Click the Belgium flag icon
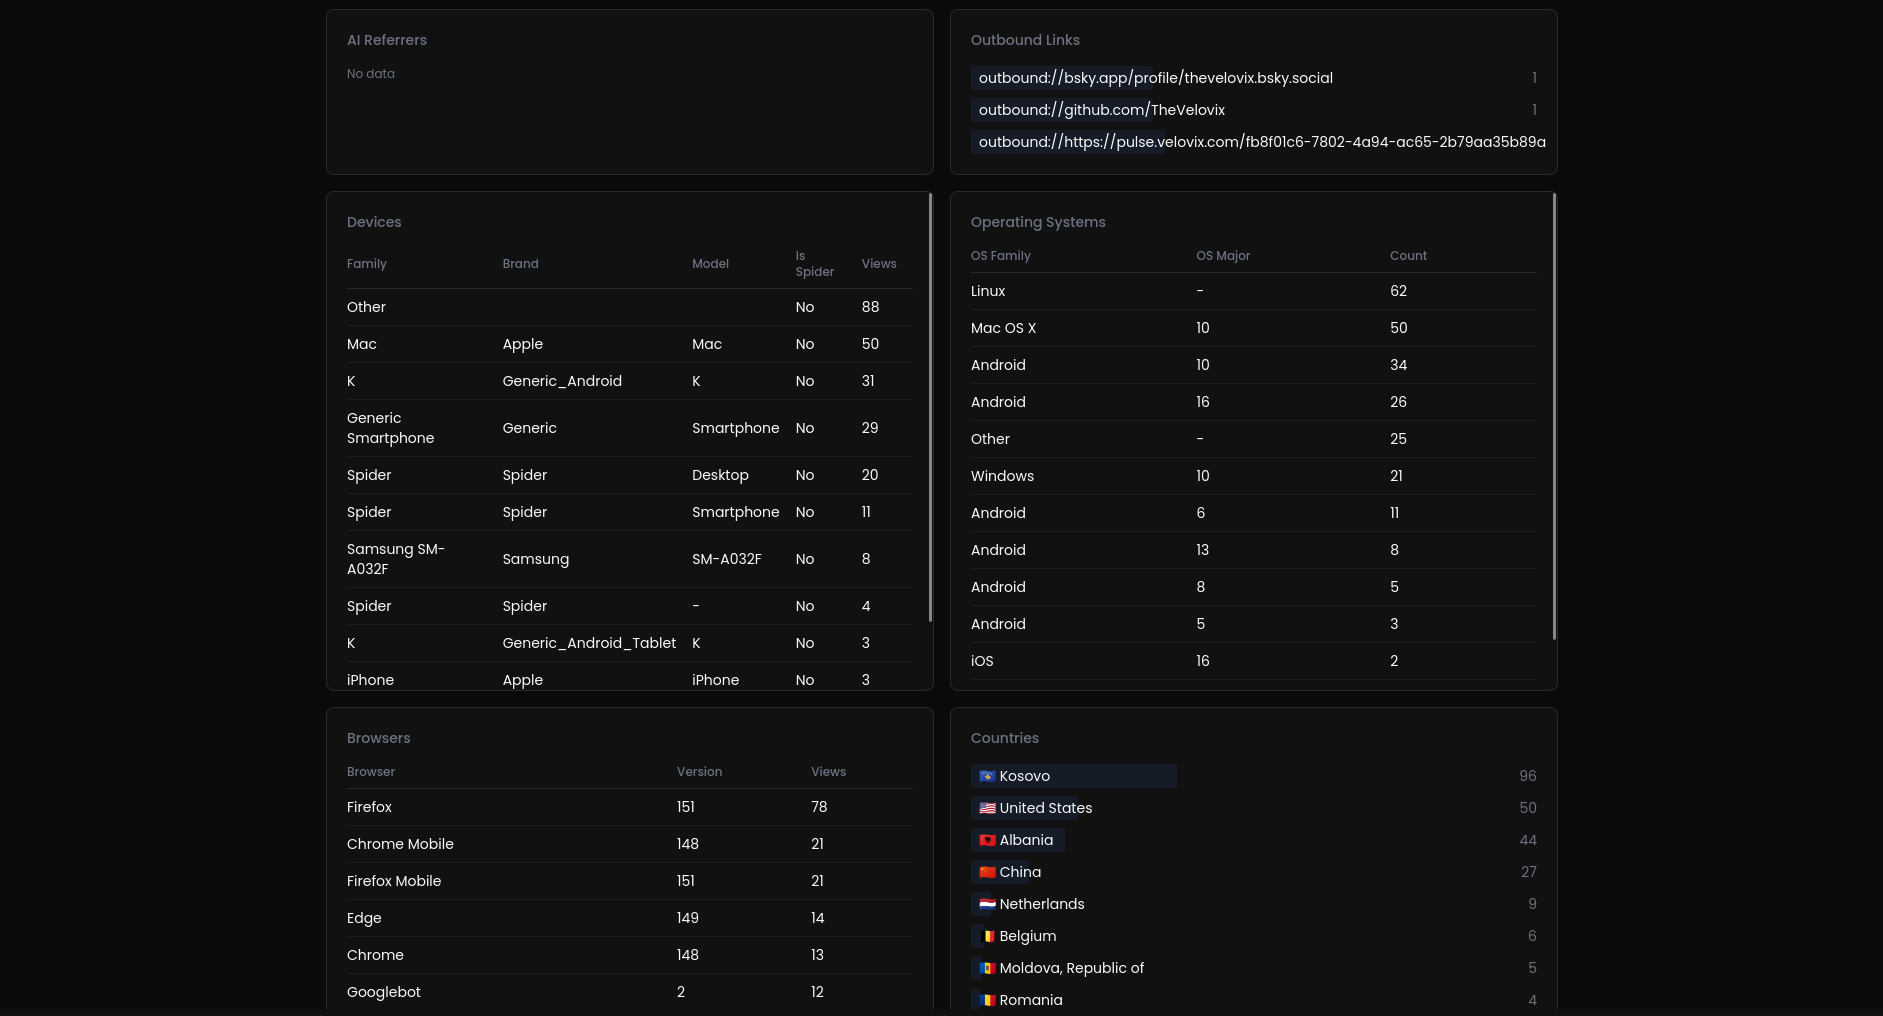The image size is (1883, 1016). click(987, 936)
